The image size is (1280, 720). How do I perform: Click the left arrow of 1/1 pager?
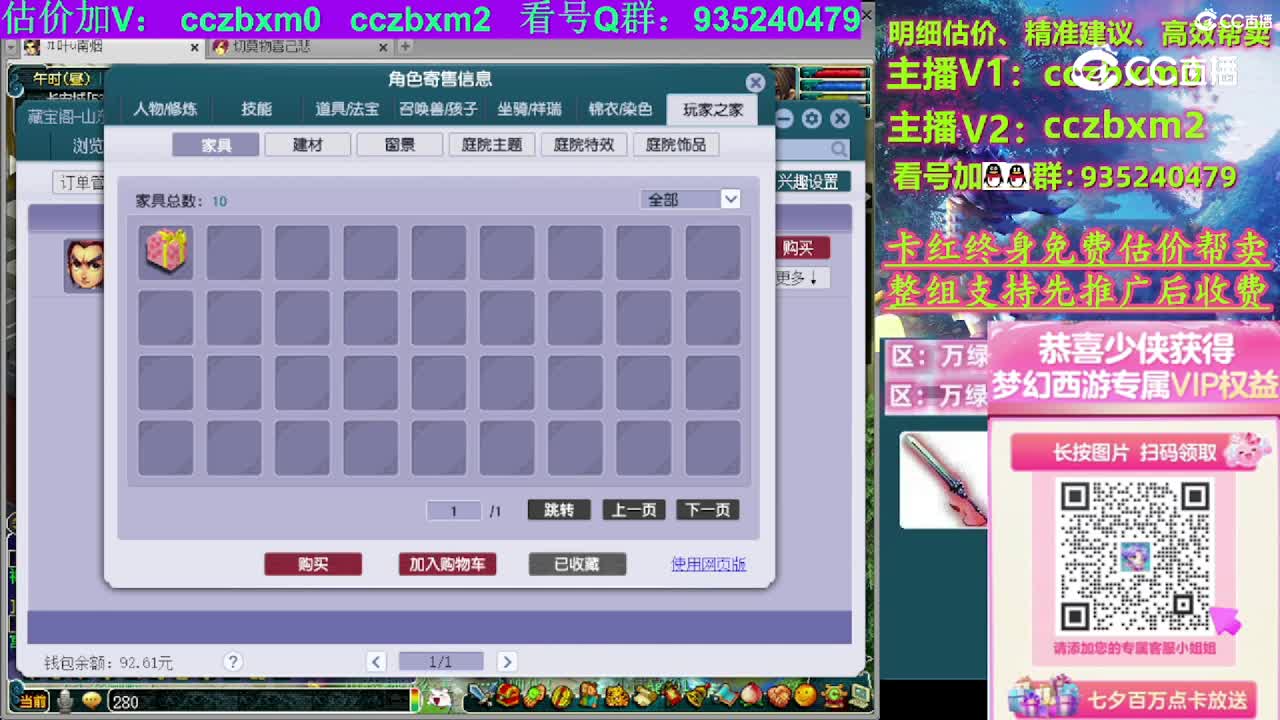click(376, 661)
